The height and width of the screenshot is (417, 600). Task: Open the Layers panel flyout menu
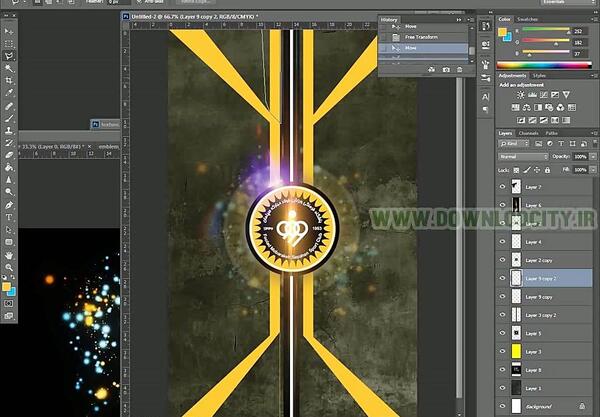(x=594, y=133)
